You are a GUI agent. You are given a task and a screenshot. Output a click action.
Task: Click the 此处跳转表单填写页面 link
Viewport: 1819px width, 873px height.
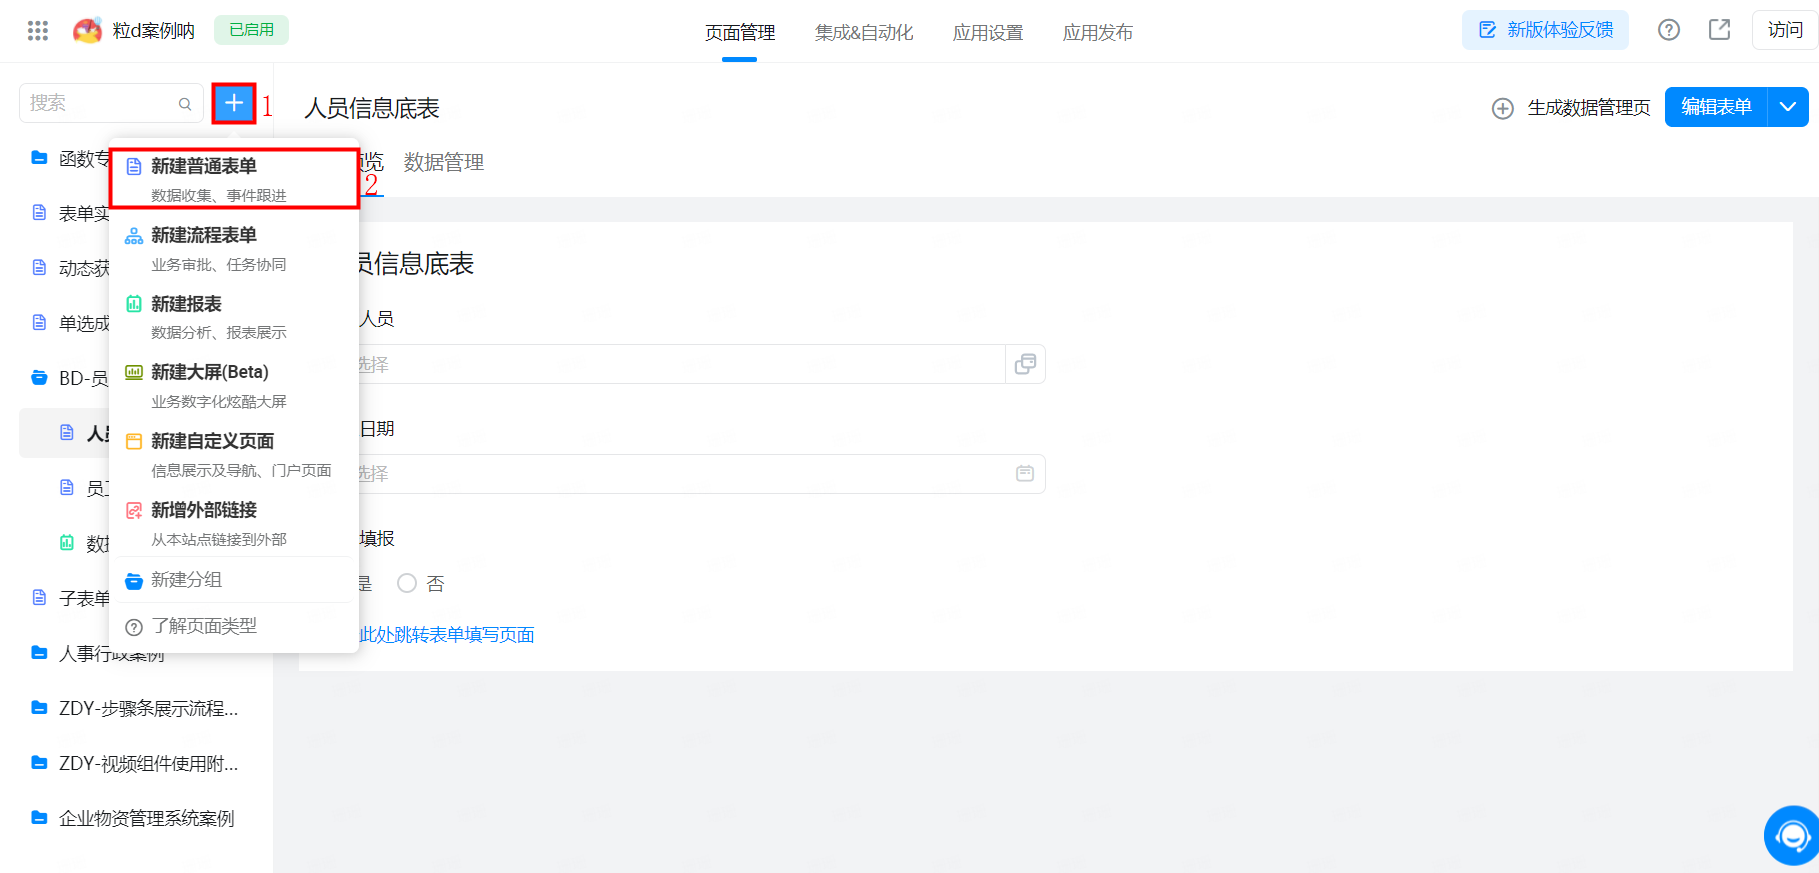pos(447,635)
